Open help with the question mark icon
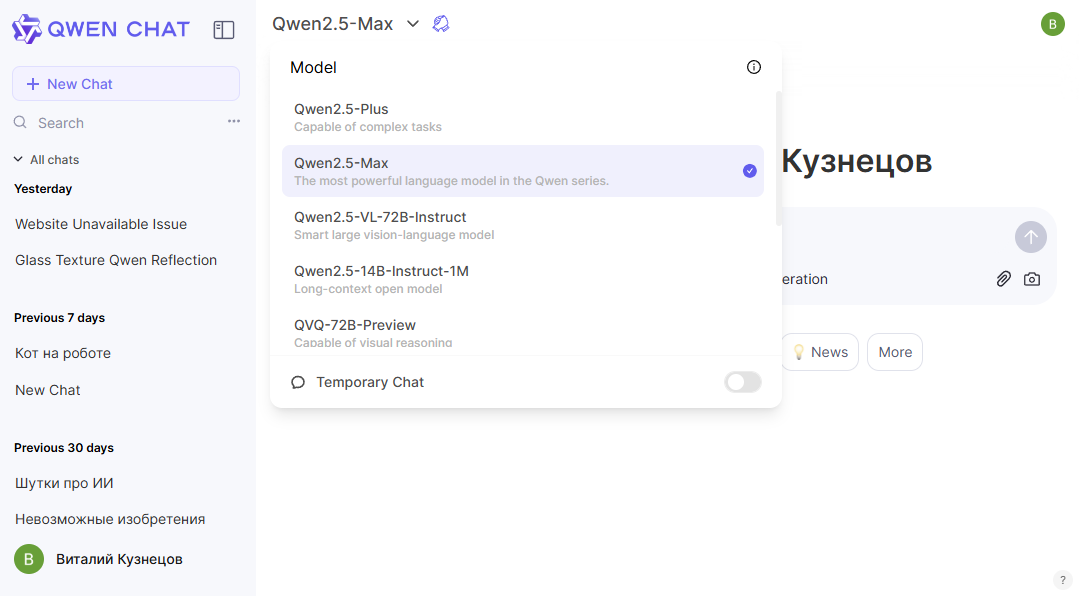This screenshot has height=596, width=1079. pos(1062,580)
